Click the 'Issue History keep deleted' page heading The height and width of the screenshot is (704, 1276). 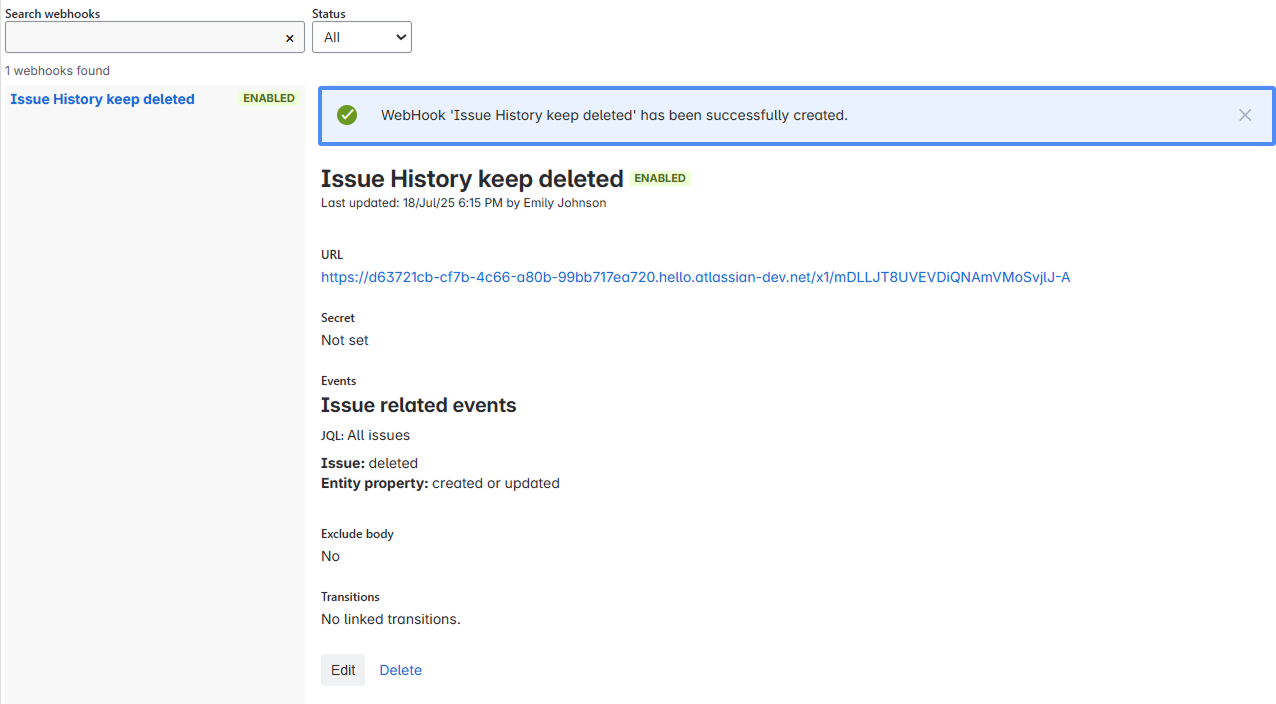pos(472,179)
